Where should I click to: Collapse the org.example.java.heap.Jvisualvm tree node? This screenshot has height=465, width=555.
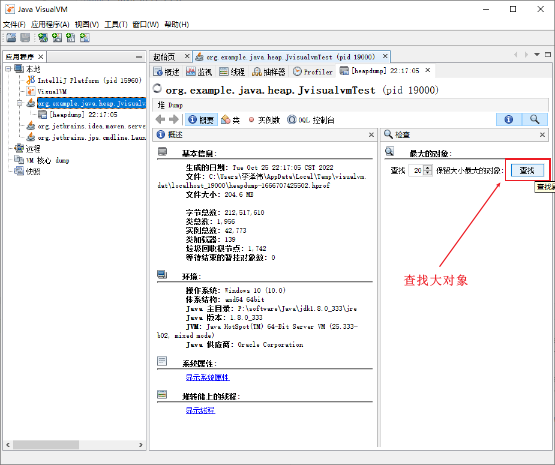pos(20,103)
